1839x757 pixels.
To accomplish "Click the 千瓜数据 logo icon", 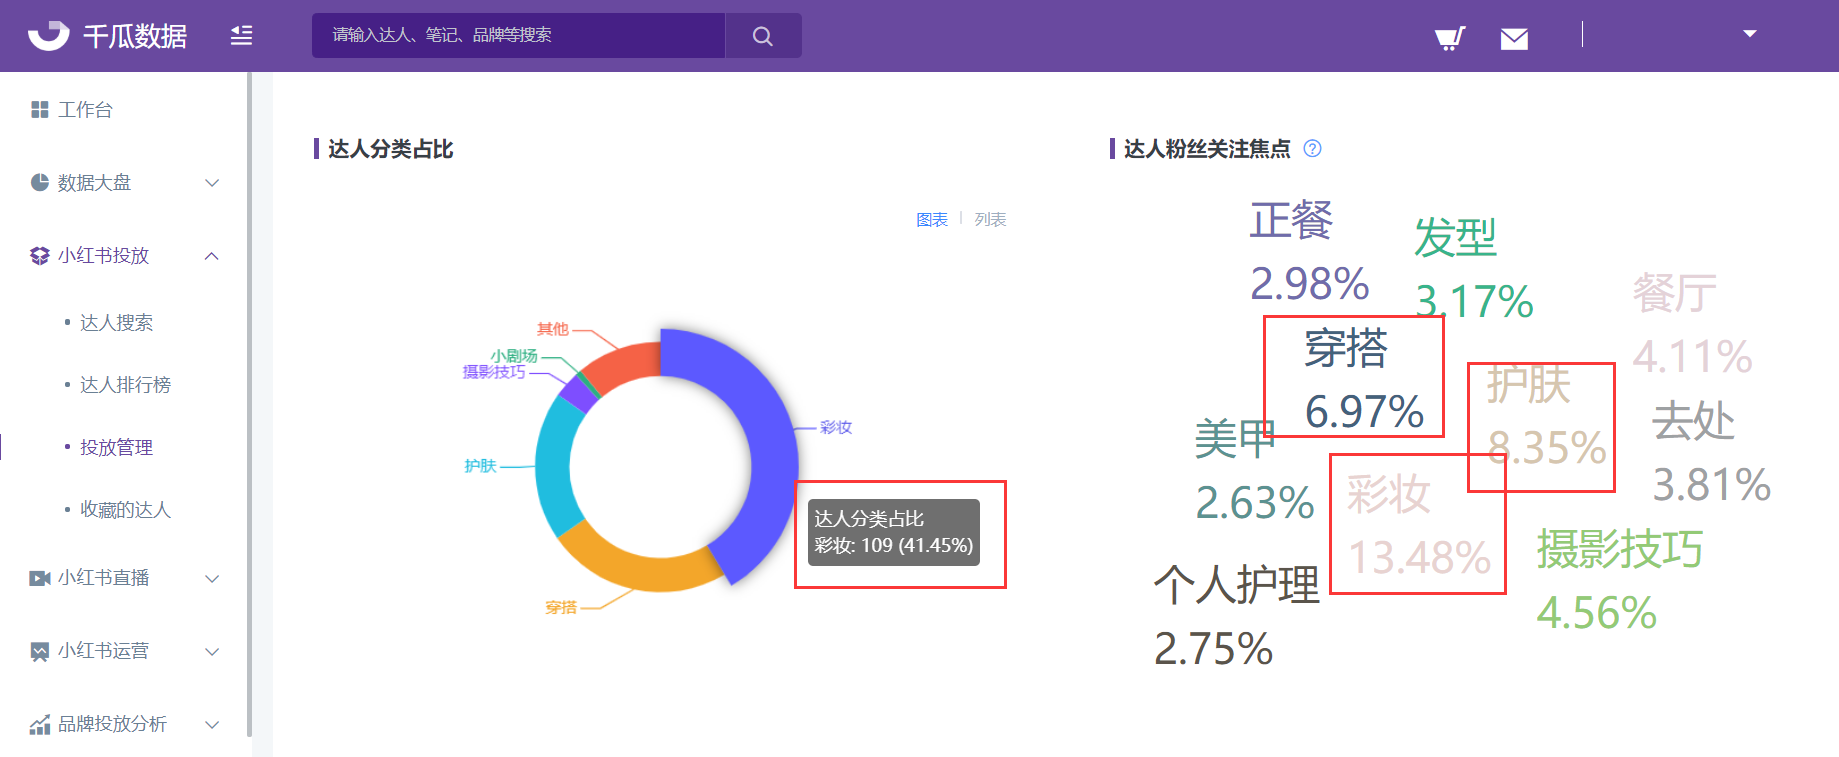I will tap(48, 35).
